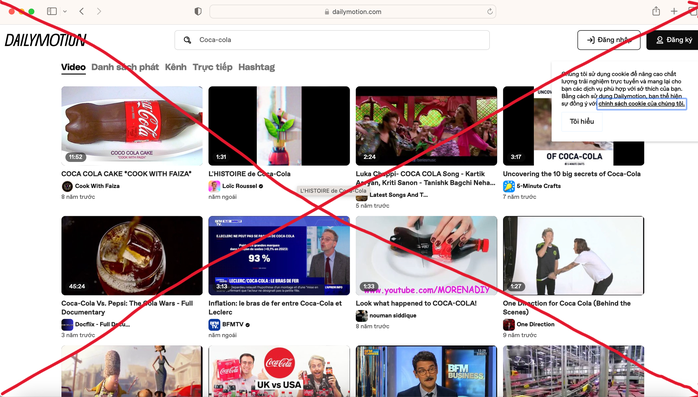698x397 pixels.
Task: Focus the Coca-cola search field
Action: [332, 40]
